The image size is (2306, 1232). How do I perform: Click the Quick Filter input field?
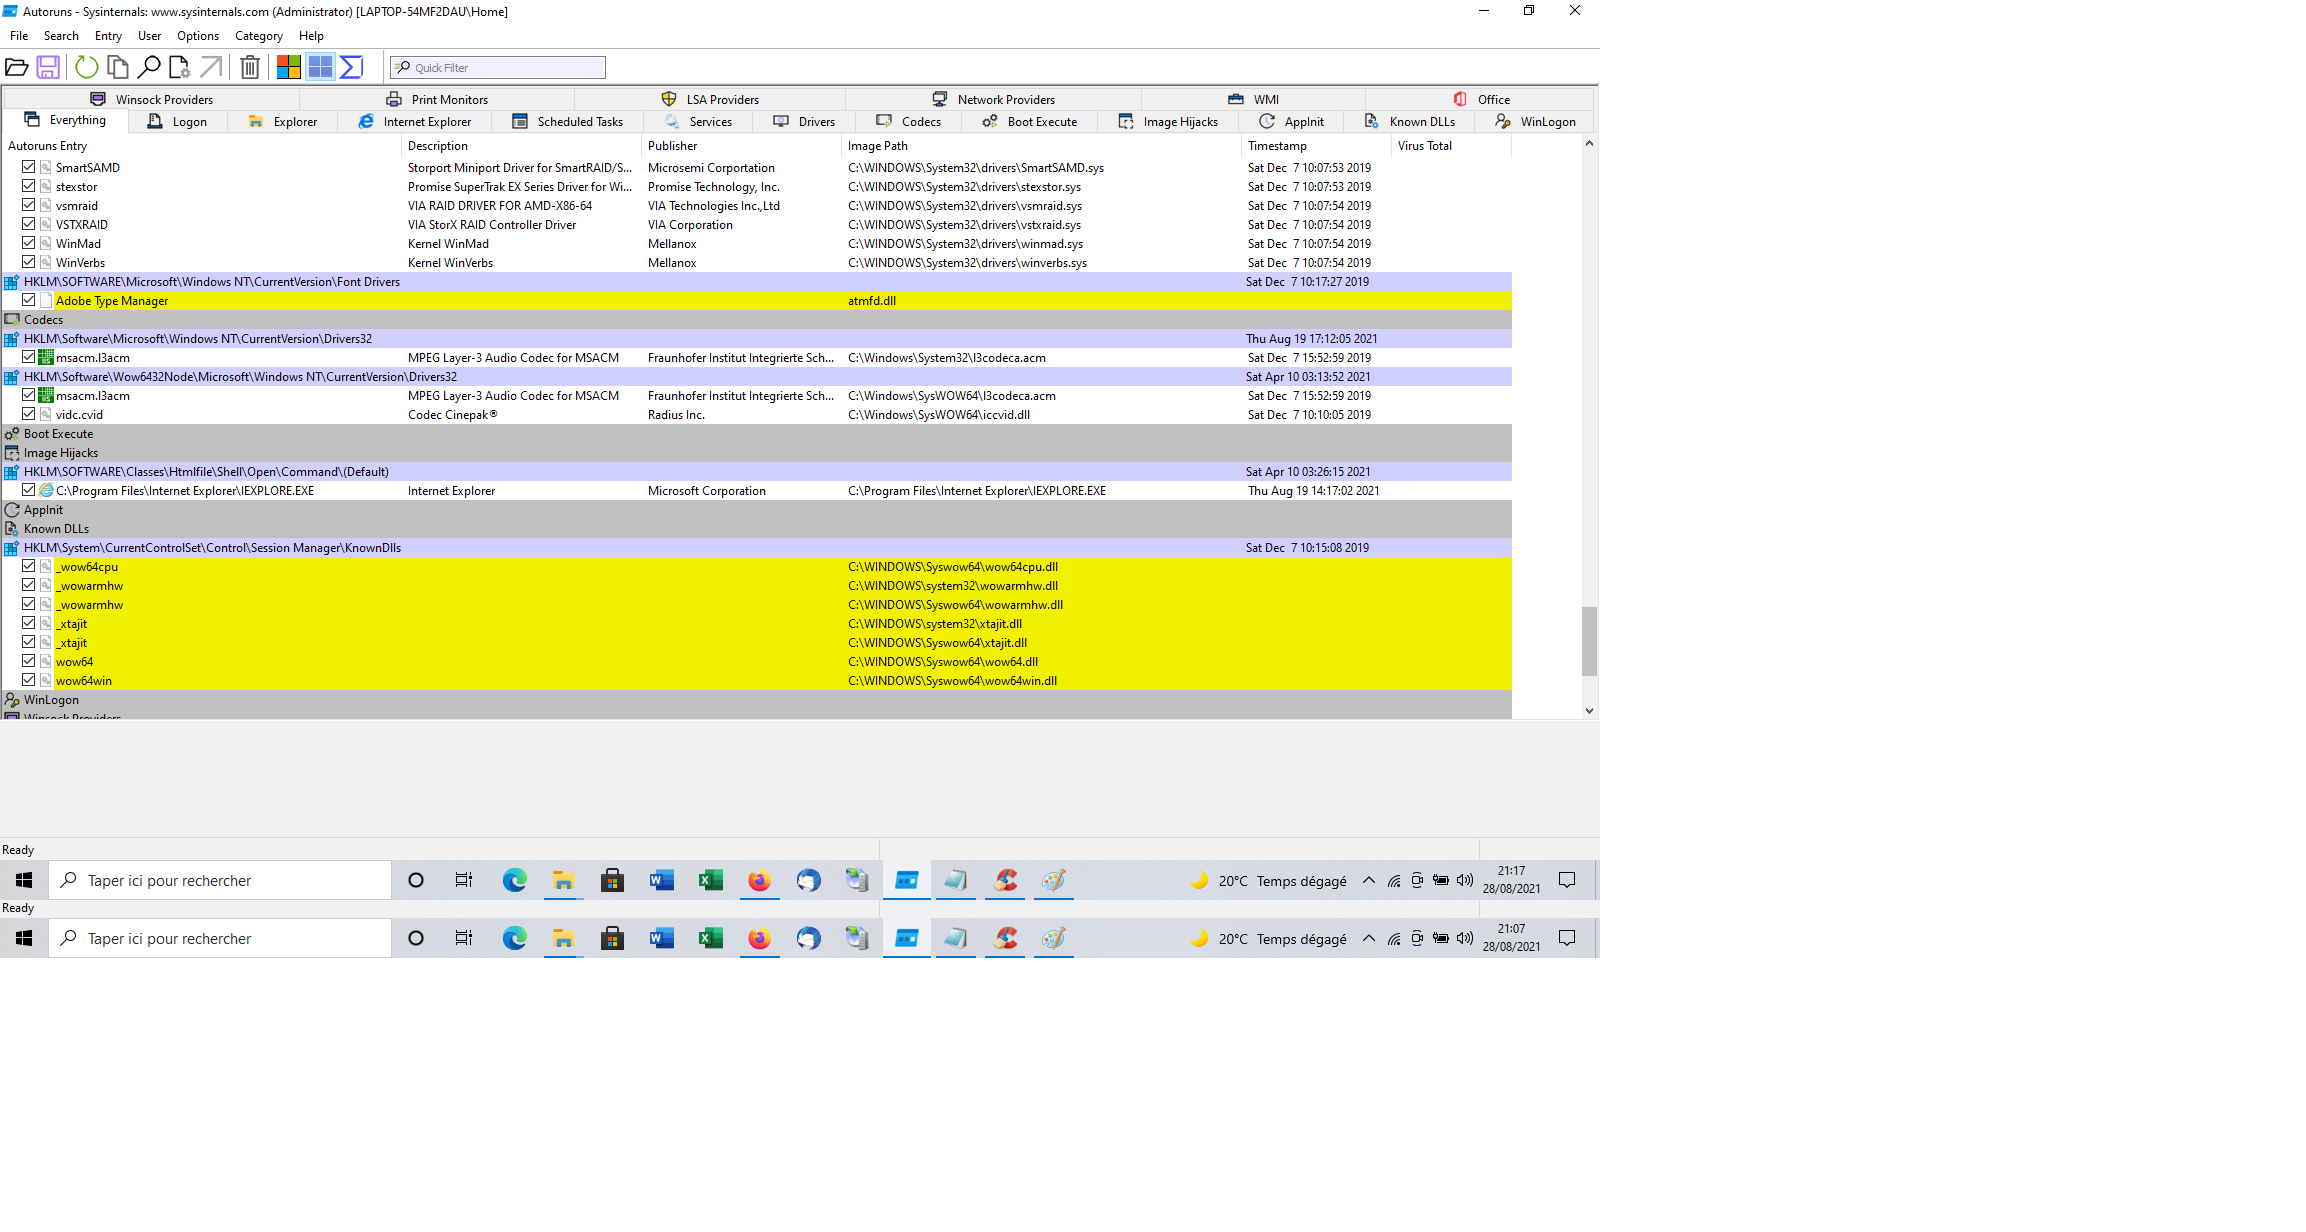(498, 67)
